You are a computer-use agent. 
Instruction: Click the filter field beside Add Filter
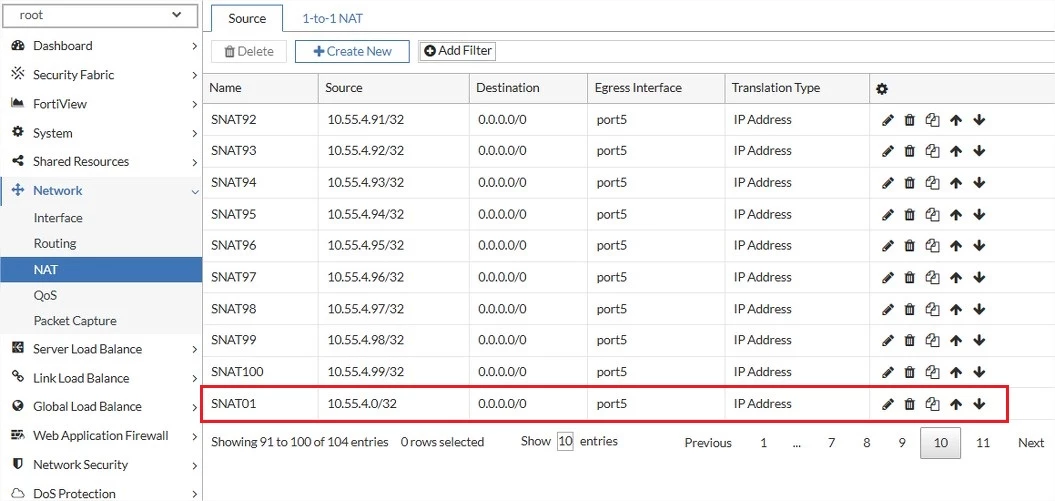775,50
